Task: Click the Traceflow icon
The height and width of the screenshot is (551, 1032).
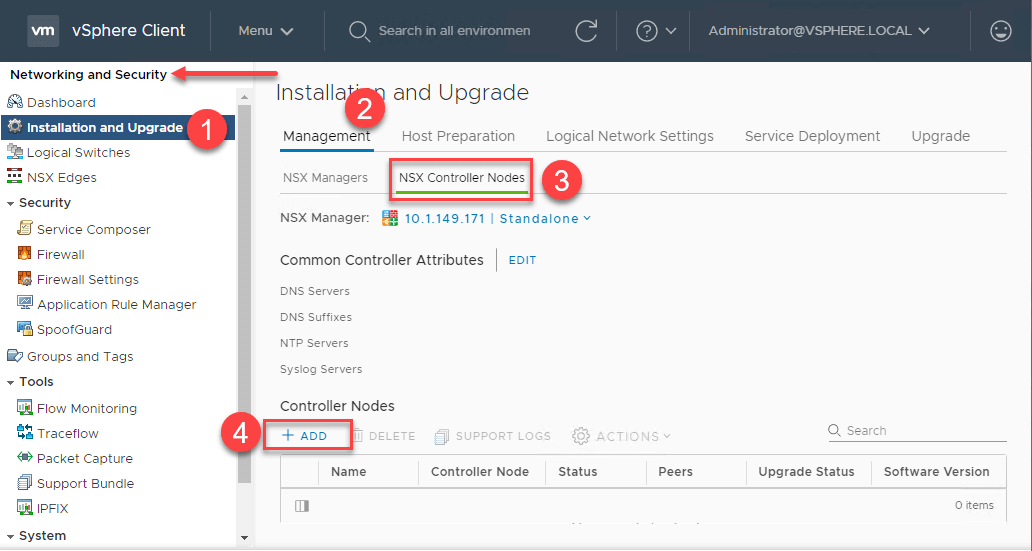Action: coord(24,433)
